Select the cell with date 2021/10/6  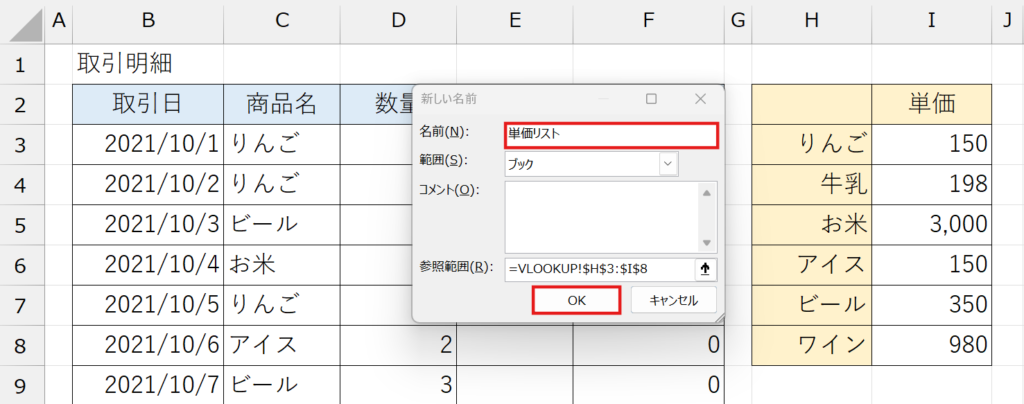148,345
